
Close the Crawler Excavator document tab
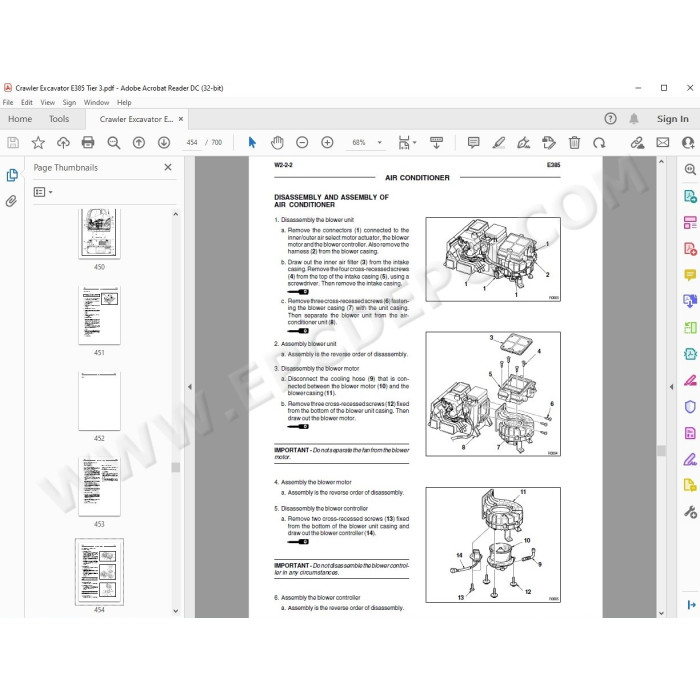tap(181, 119)
